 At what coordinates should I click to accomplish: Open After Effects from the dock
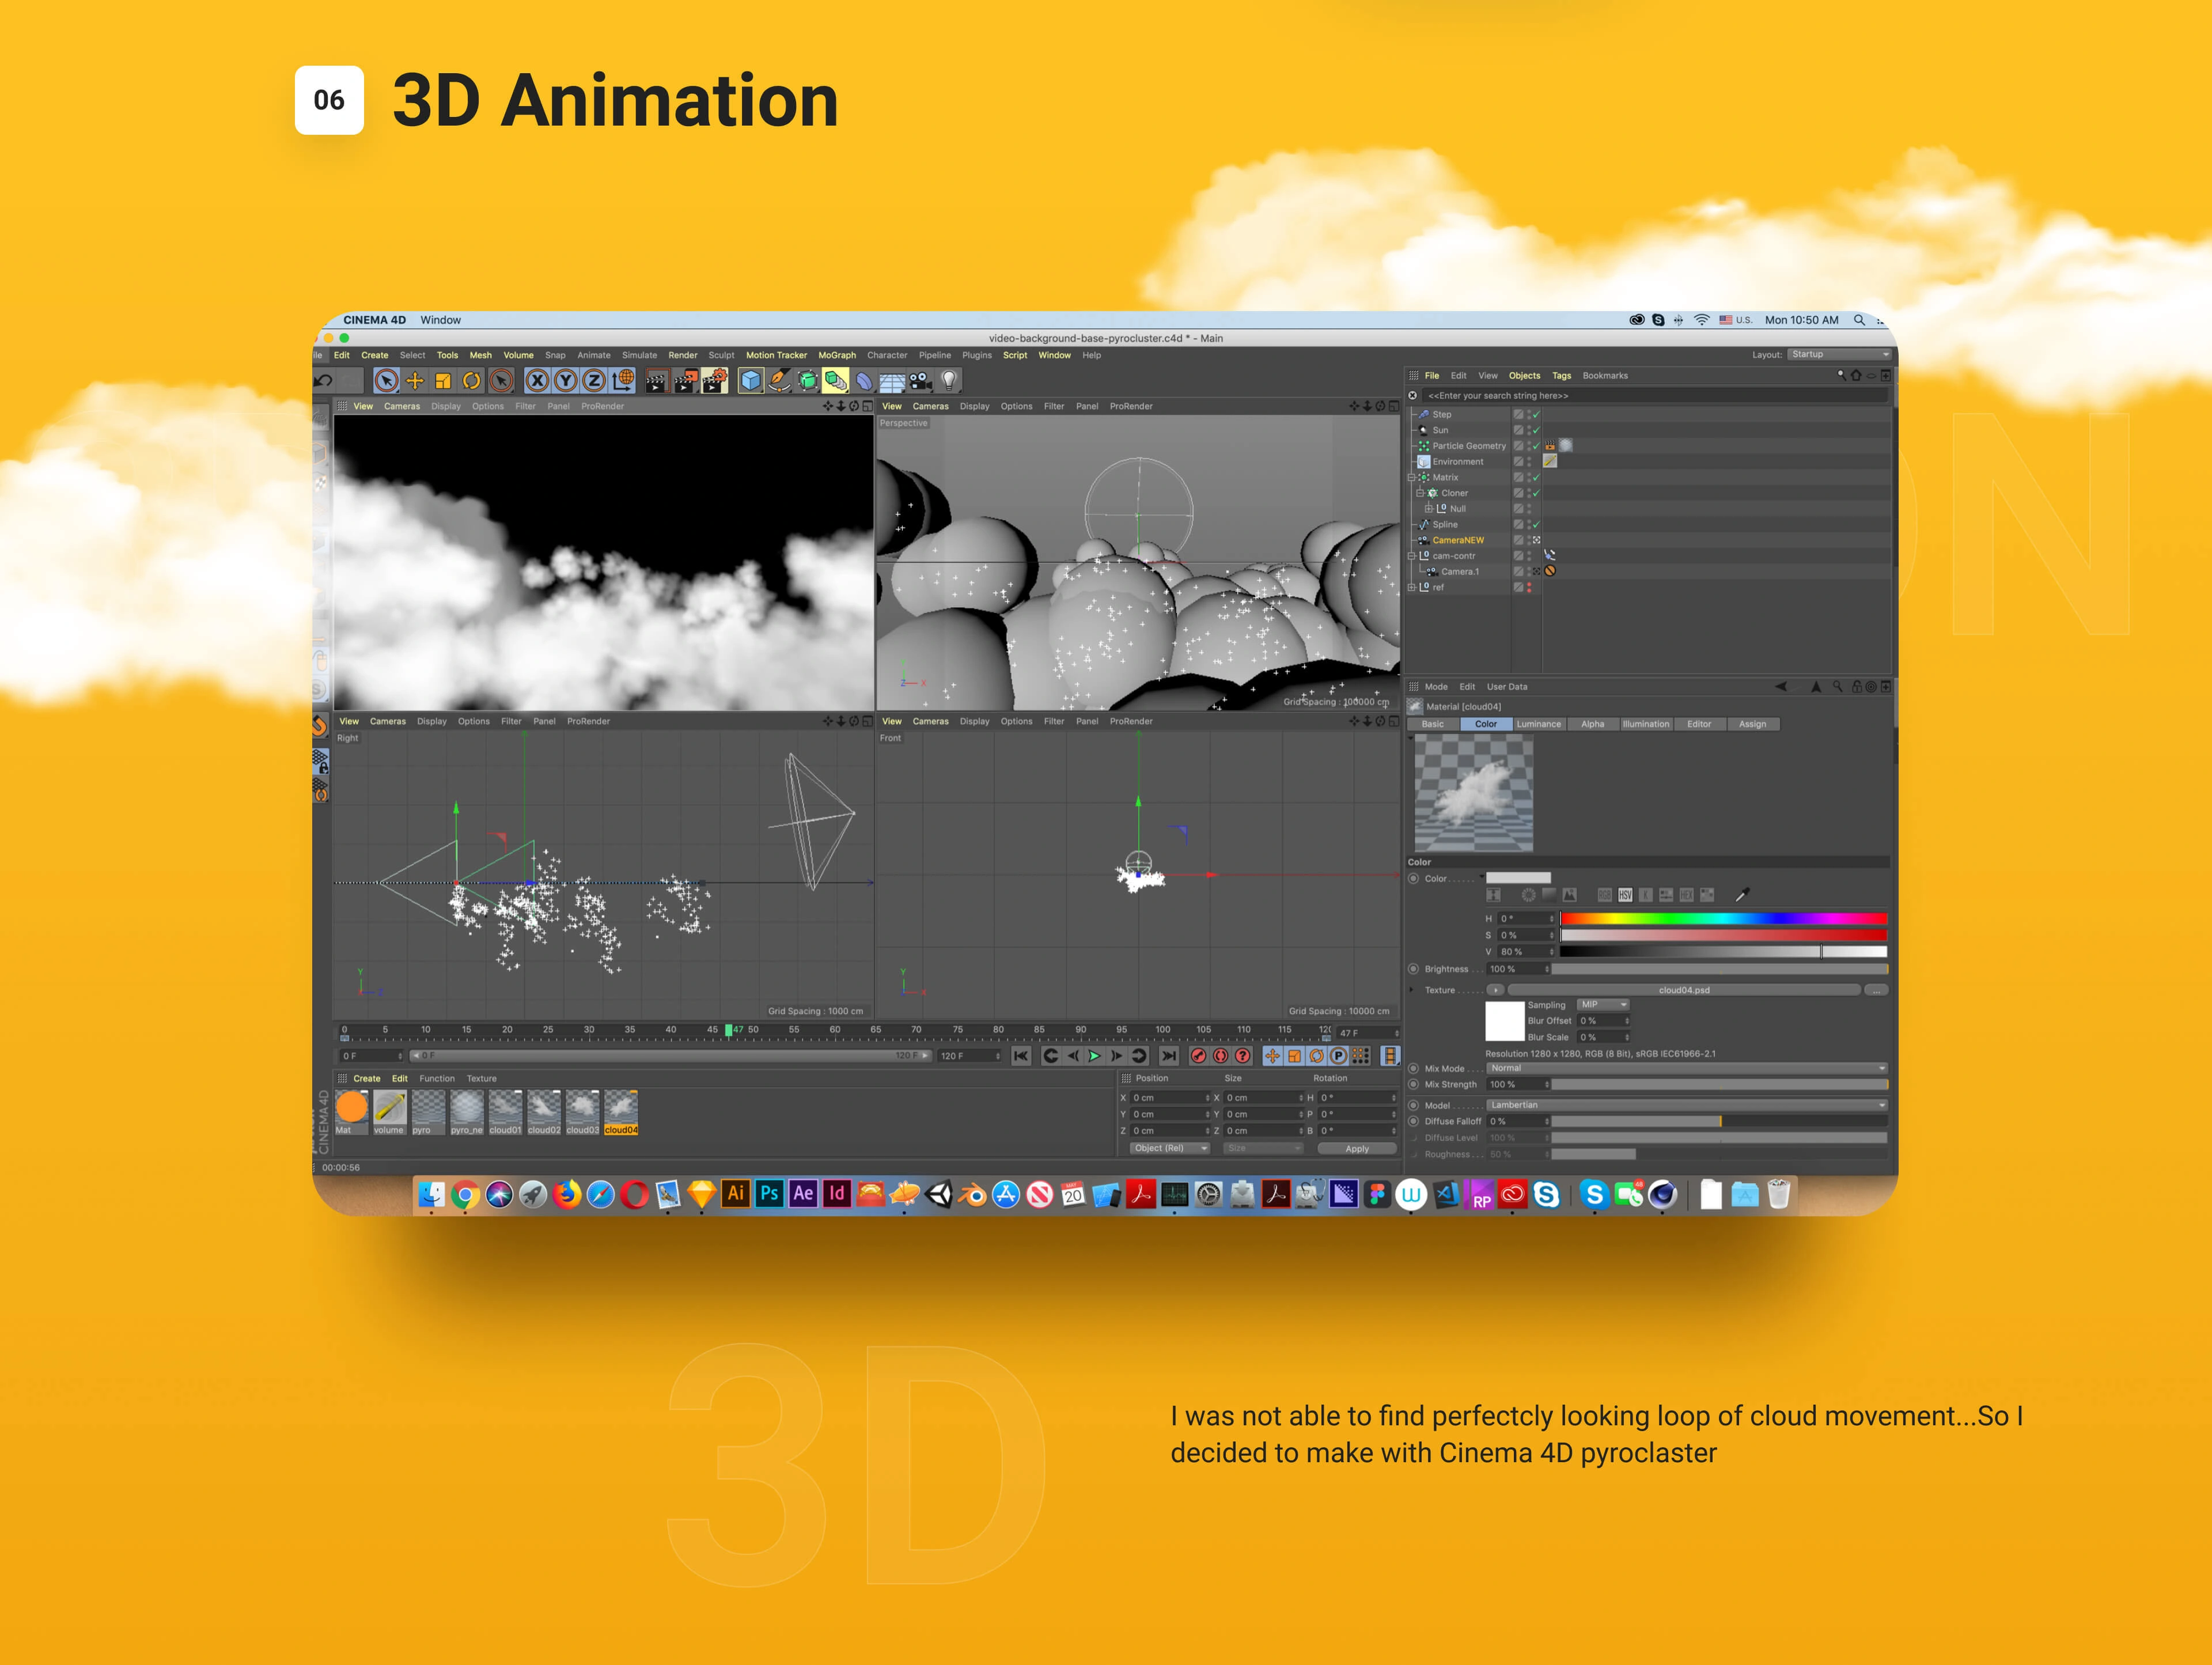click(x=803, y=1194)
